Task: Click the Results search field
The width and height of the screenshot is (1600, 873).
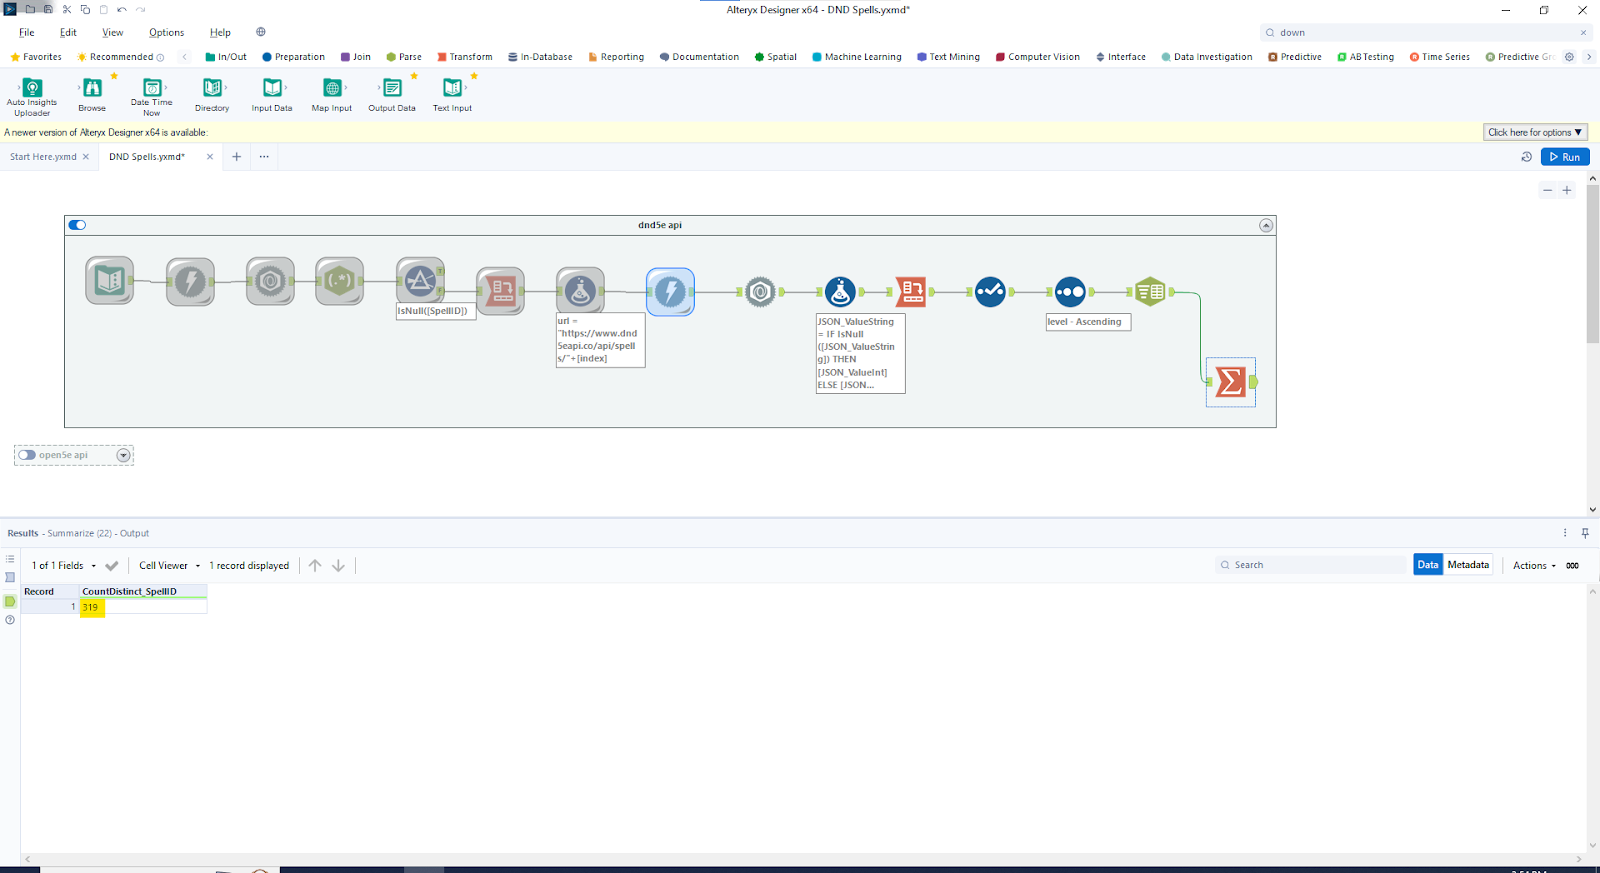Action: (x=1311, y=565)
